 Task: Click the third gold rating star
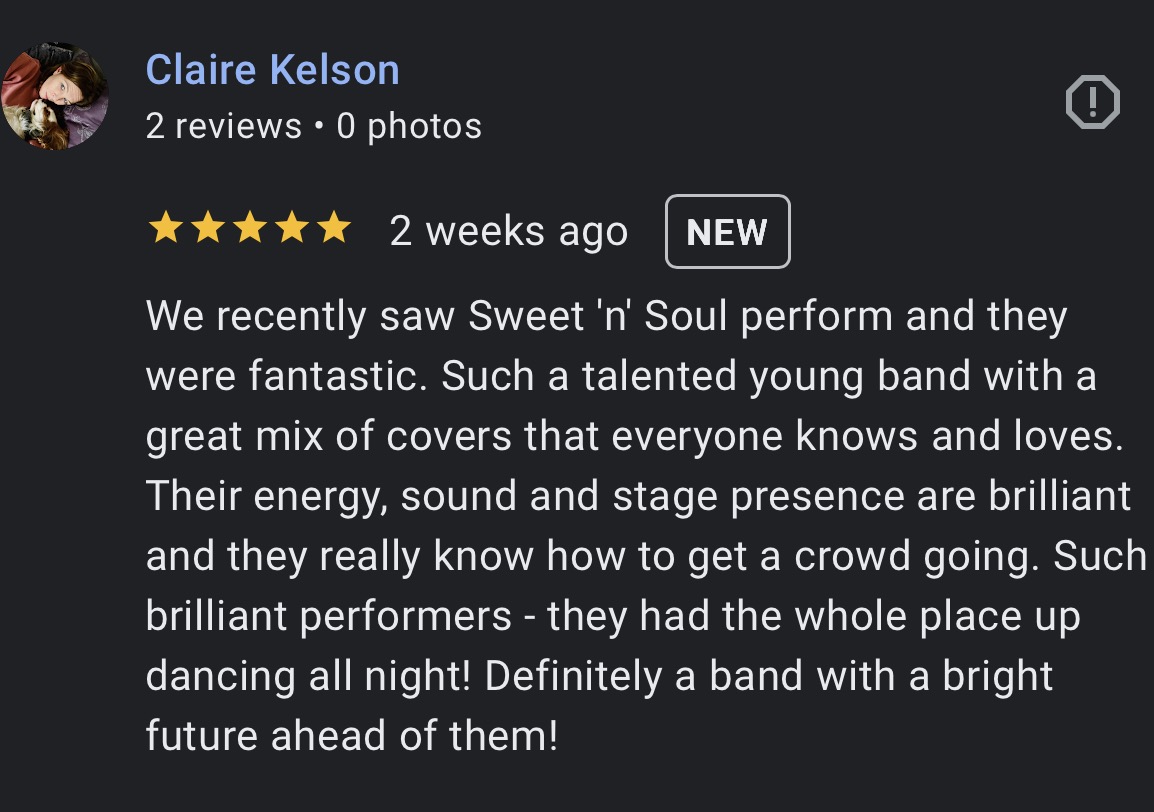(x=249, y=230)
